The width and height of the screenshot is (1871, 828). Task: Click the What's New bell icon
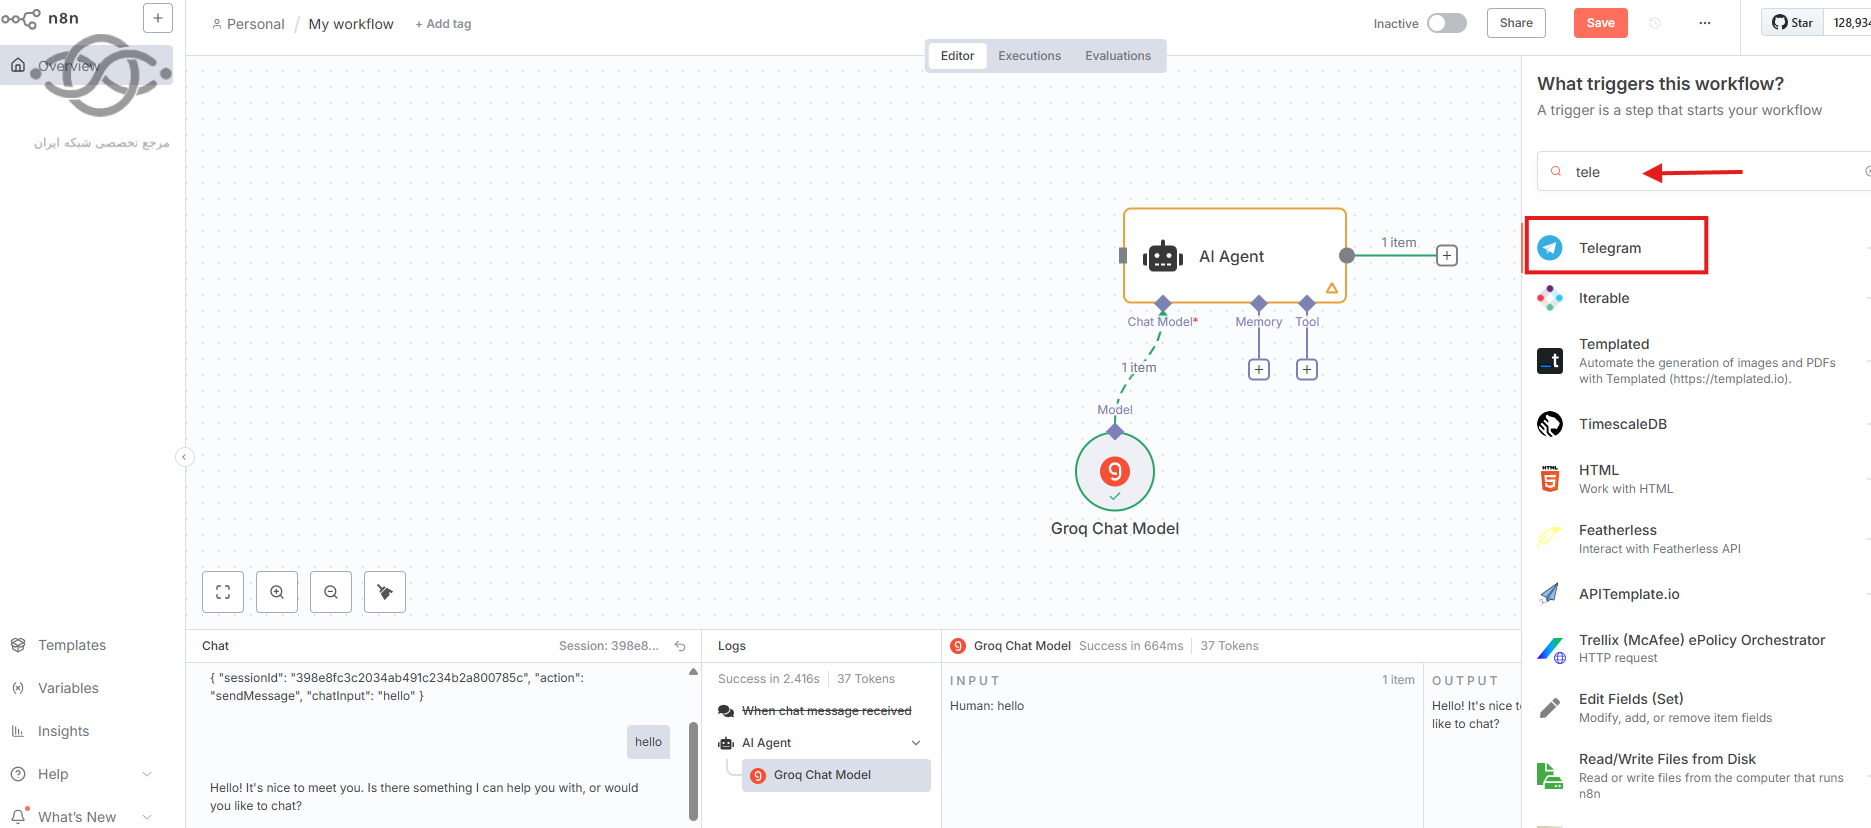pyautogui.click(x=18, y=816)
